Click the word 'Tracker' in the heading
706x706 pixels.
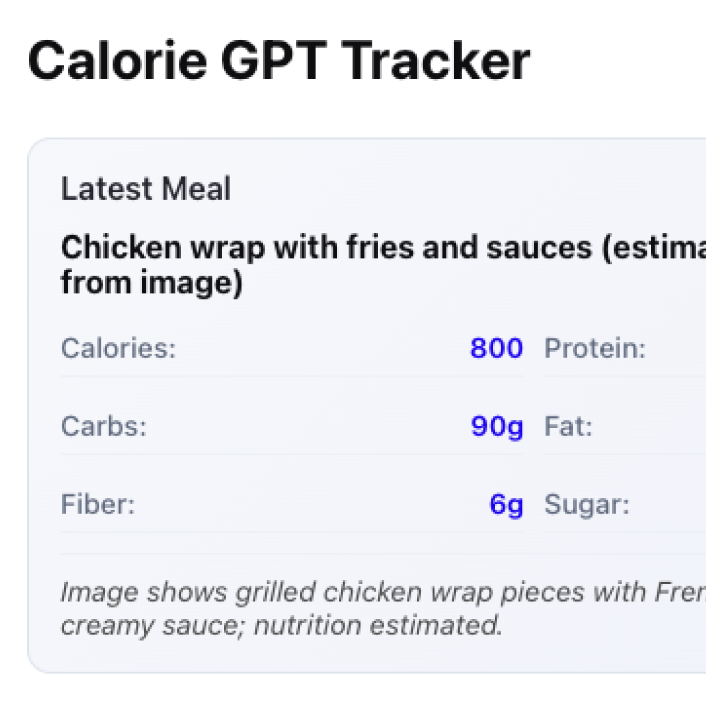coord(436,60)
